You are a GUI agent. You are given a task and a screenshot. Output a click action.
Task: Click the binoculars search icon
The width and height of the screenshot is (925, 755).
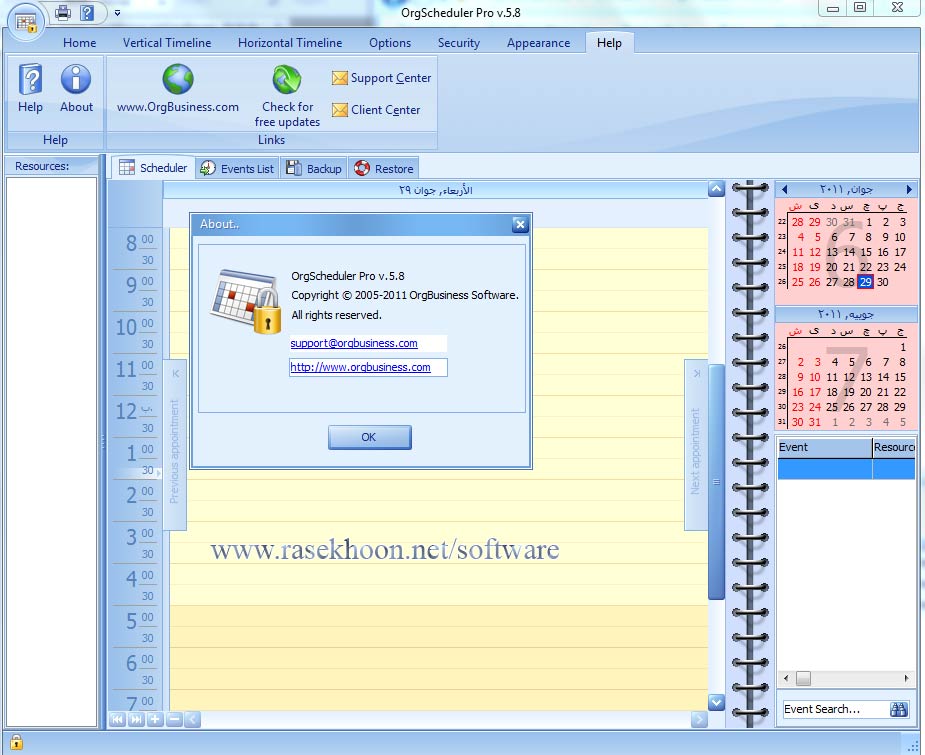pos(898,709)
